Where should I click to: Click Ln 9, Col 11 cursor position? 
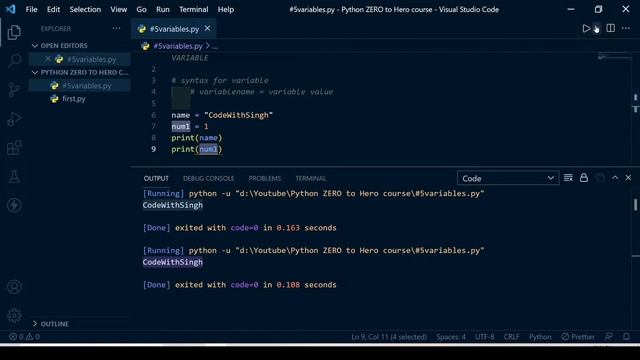(389, 337)
